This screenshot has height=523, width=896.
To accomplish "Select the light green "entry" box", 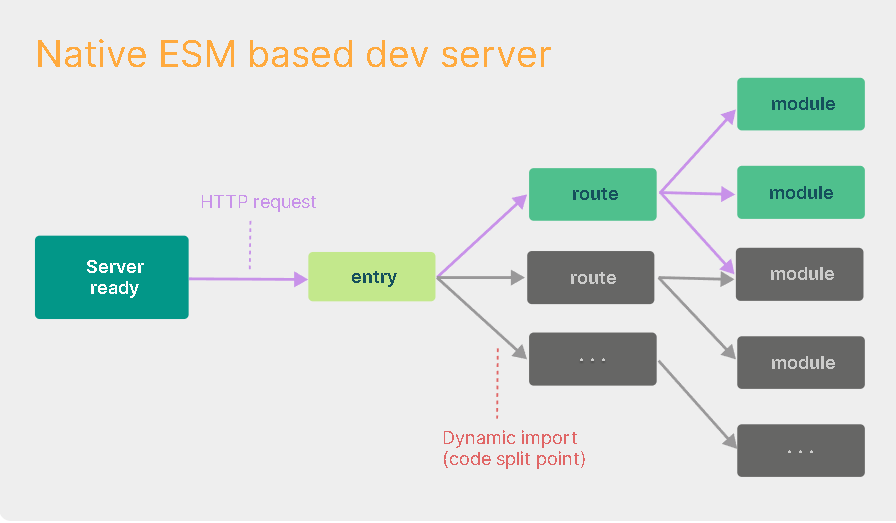I will (372, 277).
